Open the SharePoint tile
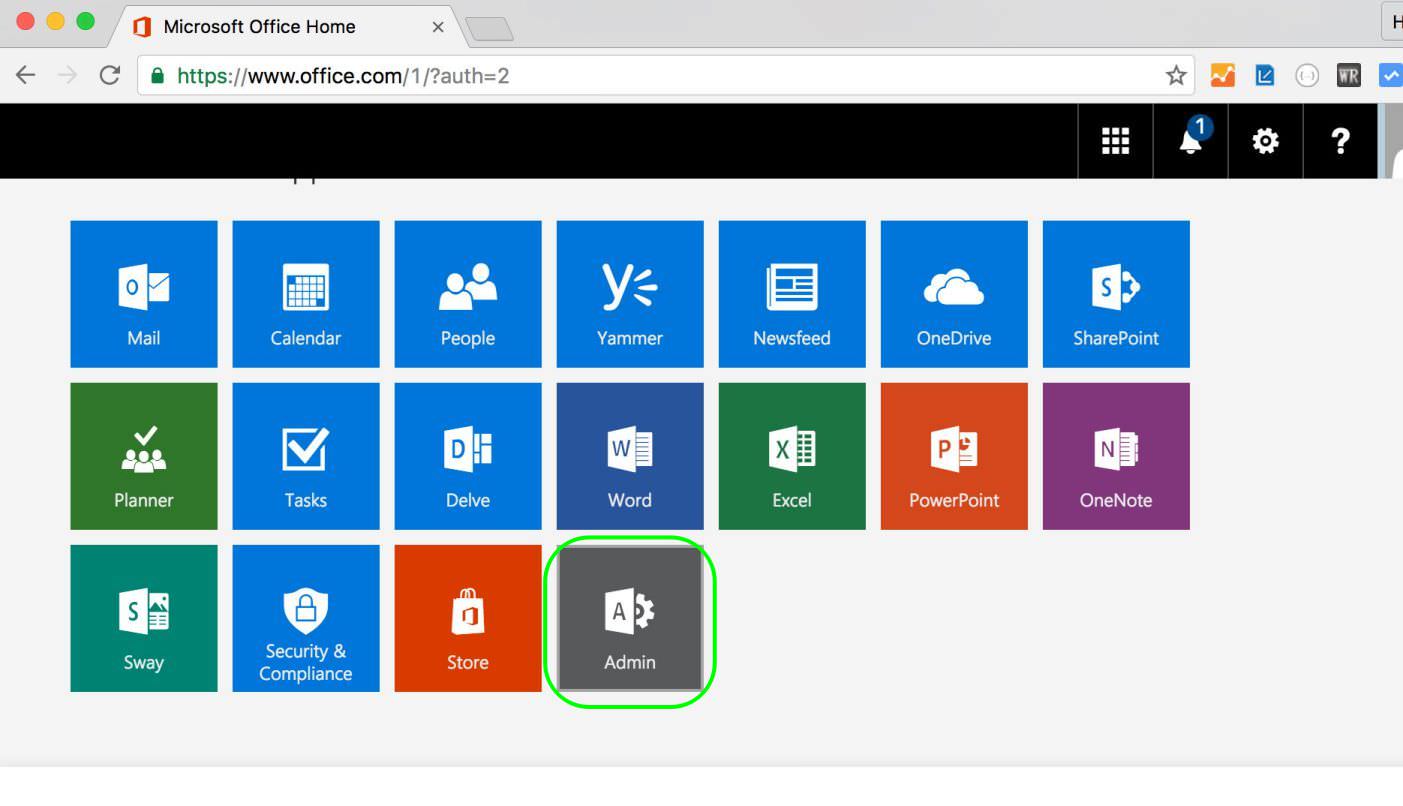Image resolution: width=1403 pixels, height=806 pixels. (x=1115, y=294)
